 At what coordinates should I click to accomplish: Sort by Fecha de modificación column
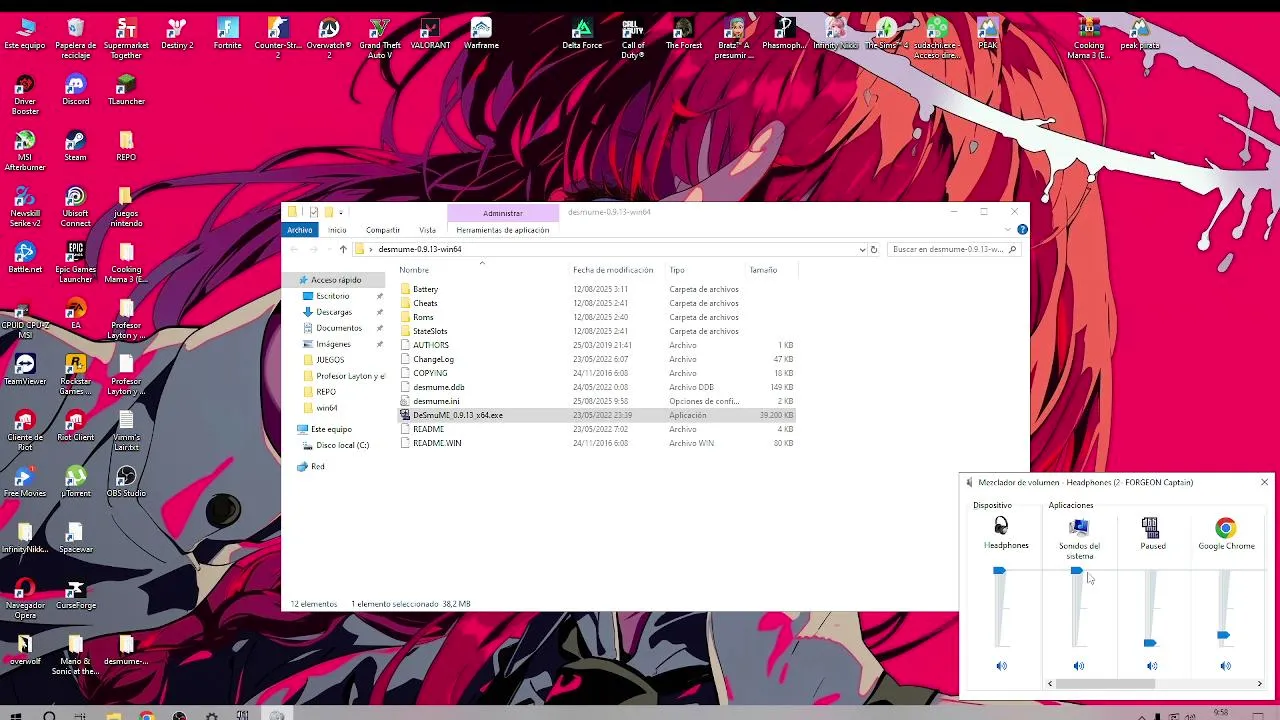[x=613, y=270]
